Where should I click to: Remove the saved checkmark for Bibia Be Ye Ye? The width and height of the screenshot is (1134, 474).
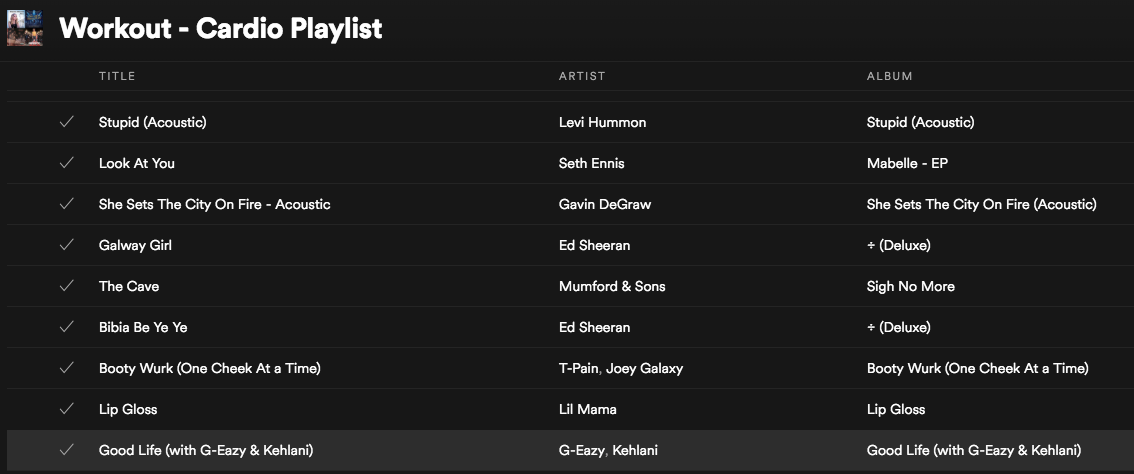(x=67, y=327)
